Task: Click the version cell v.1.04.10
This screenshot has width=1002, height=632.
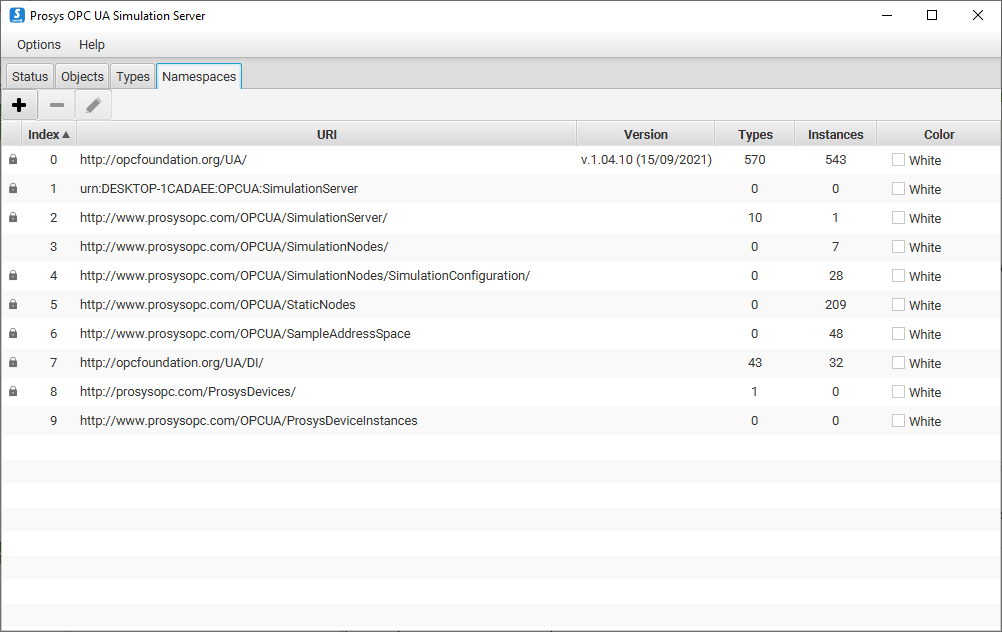Action: pyautogui.click(x=646, y=160)
